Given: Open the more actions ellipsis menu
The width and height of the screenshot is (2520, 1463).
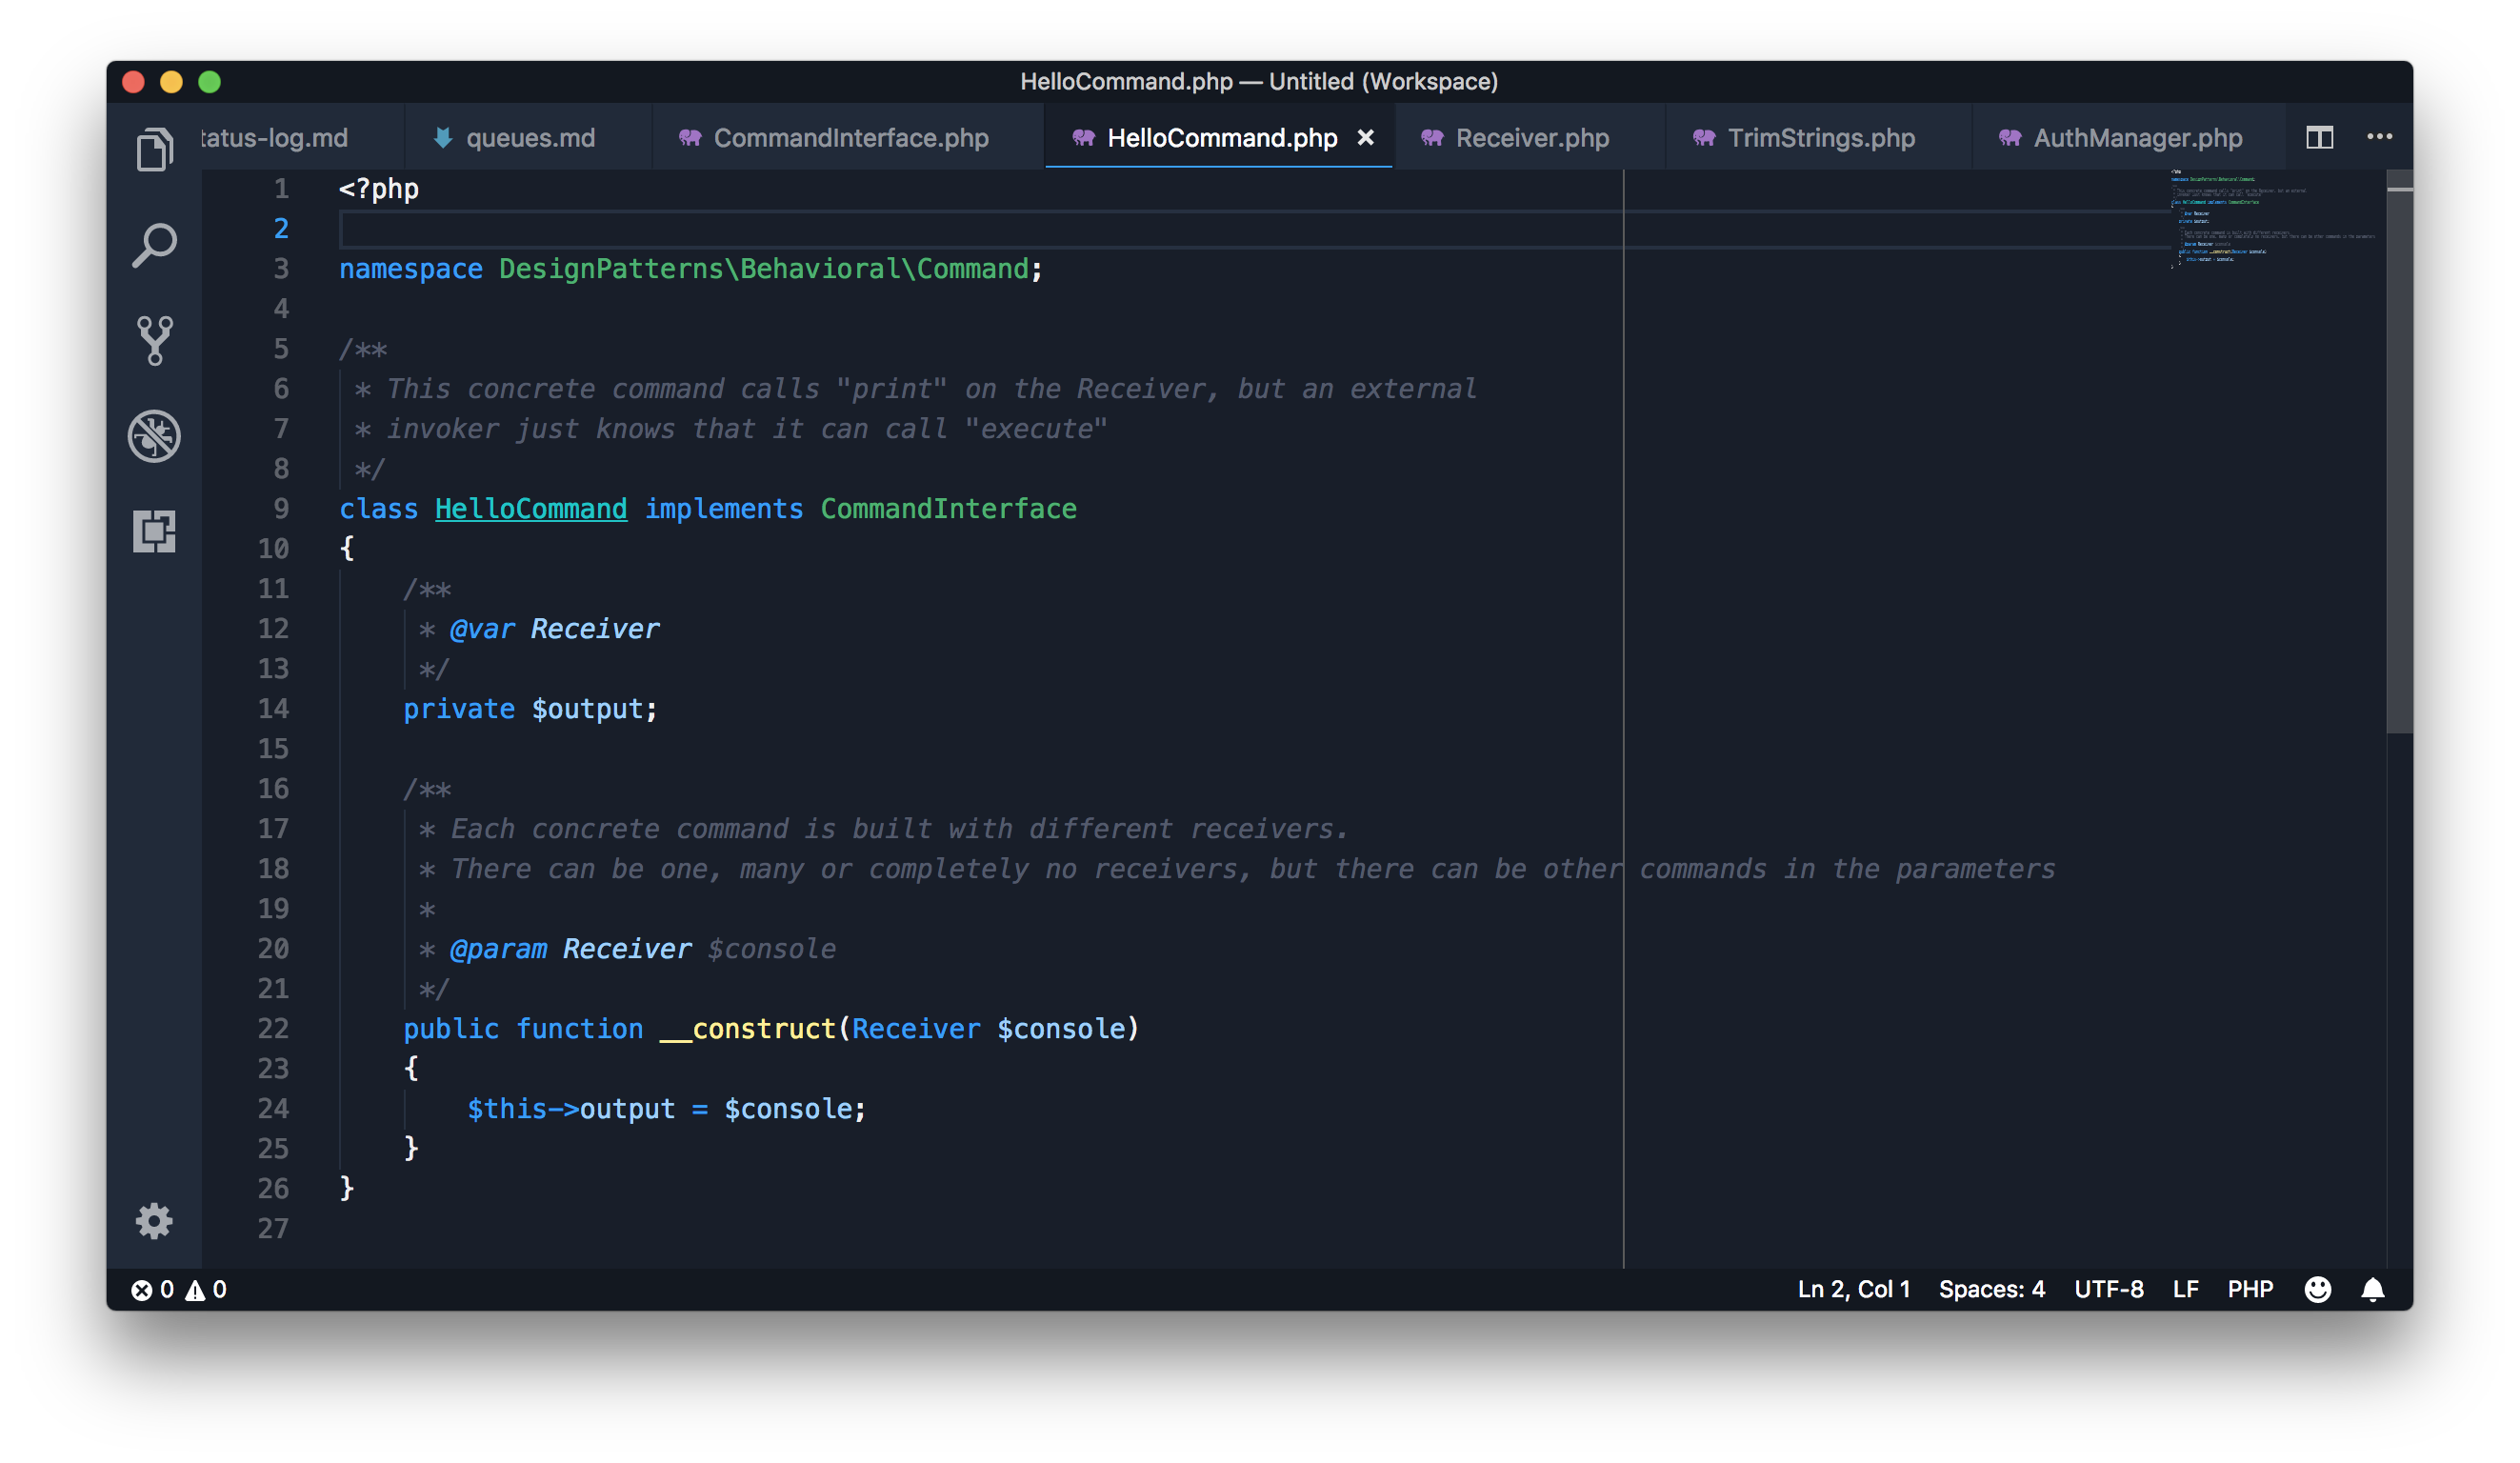Looking at the screenshot, I should 2379,137.
